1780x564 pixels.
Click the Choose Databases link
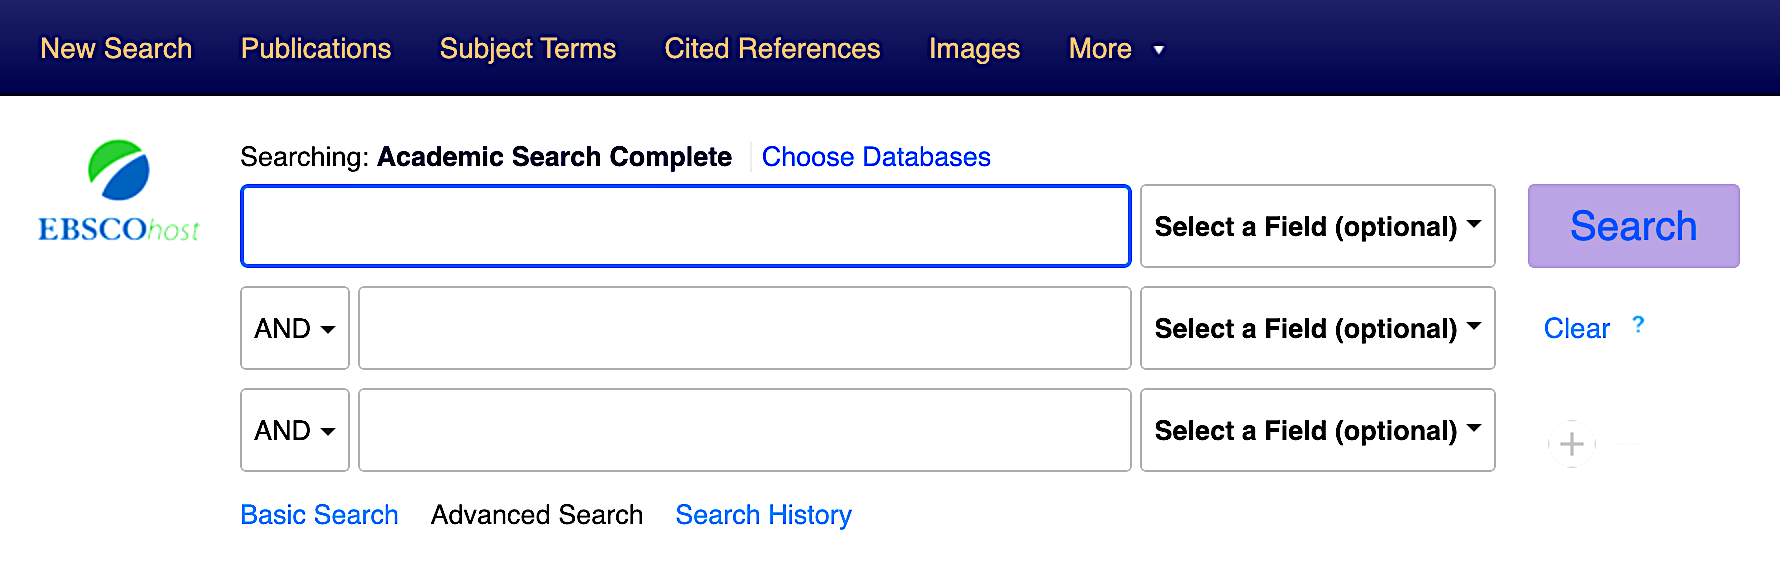click(876, 157)
